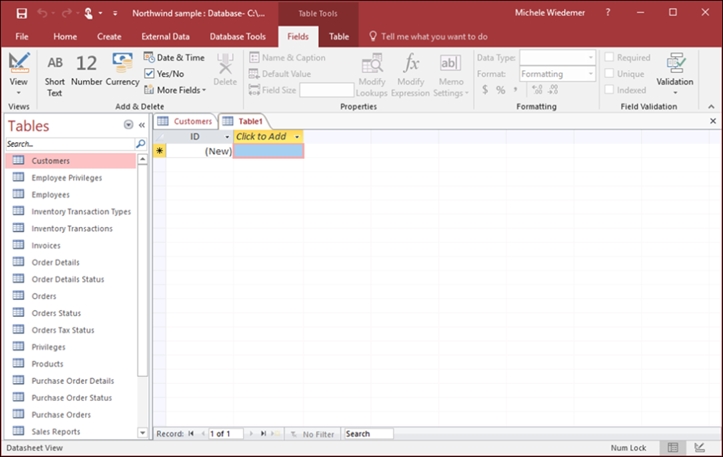723x457 pixels.
Task: Apply percent format
Action: (x=500, y=90)
